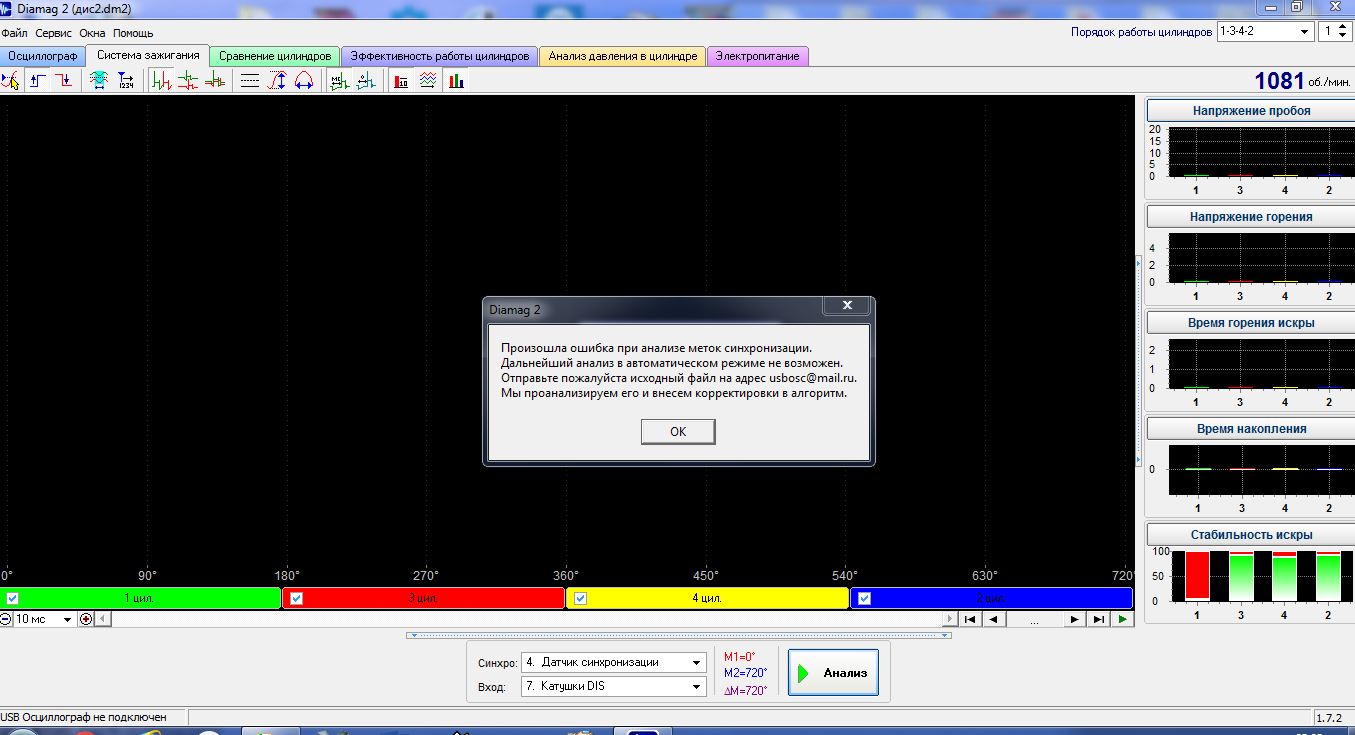
Task: Switch to Эффективность работы цилиндров tab
Action: 440,56
